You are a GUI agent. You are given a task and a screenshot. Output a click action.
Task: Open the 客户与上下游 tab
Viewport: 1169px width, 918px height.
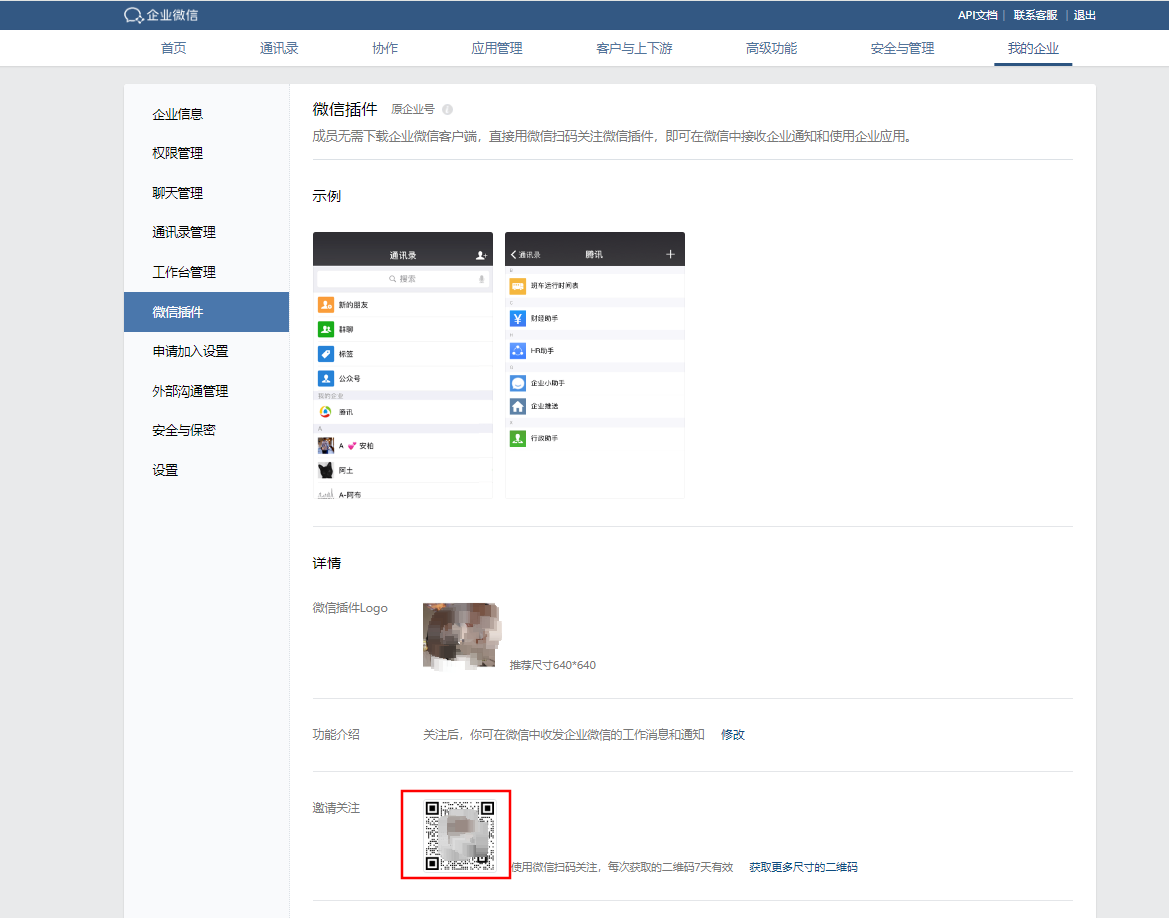click(x=634, y=48)
